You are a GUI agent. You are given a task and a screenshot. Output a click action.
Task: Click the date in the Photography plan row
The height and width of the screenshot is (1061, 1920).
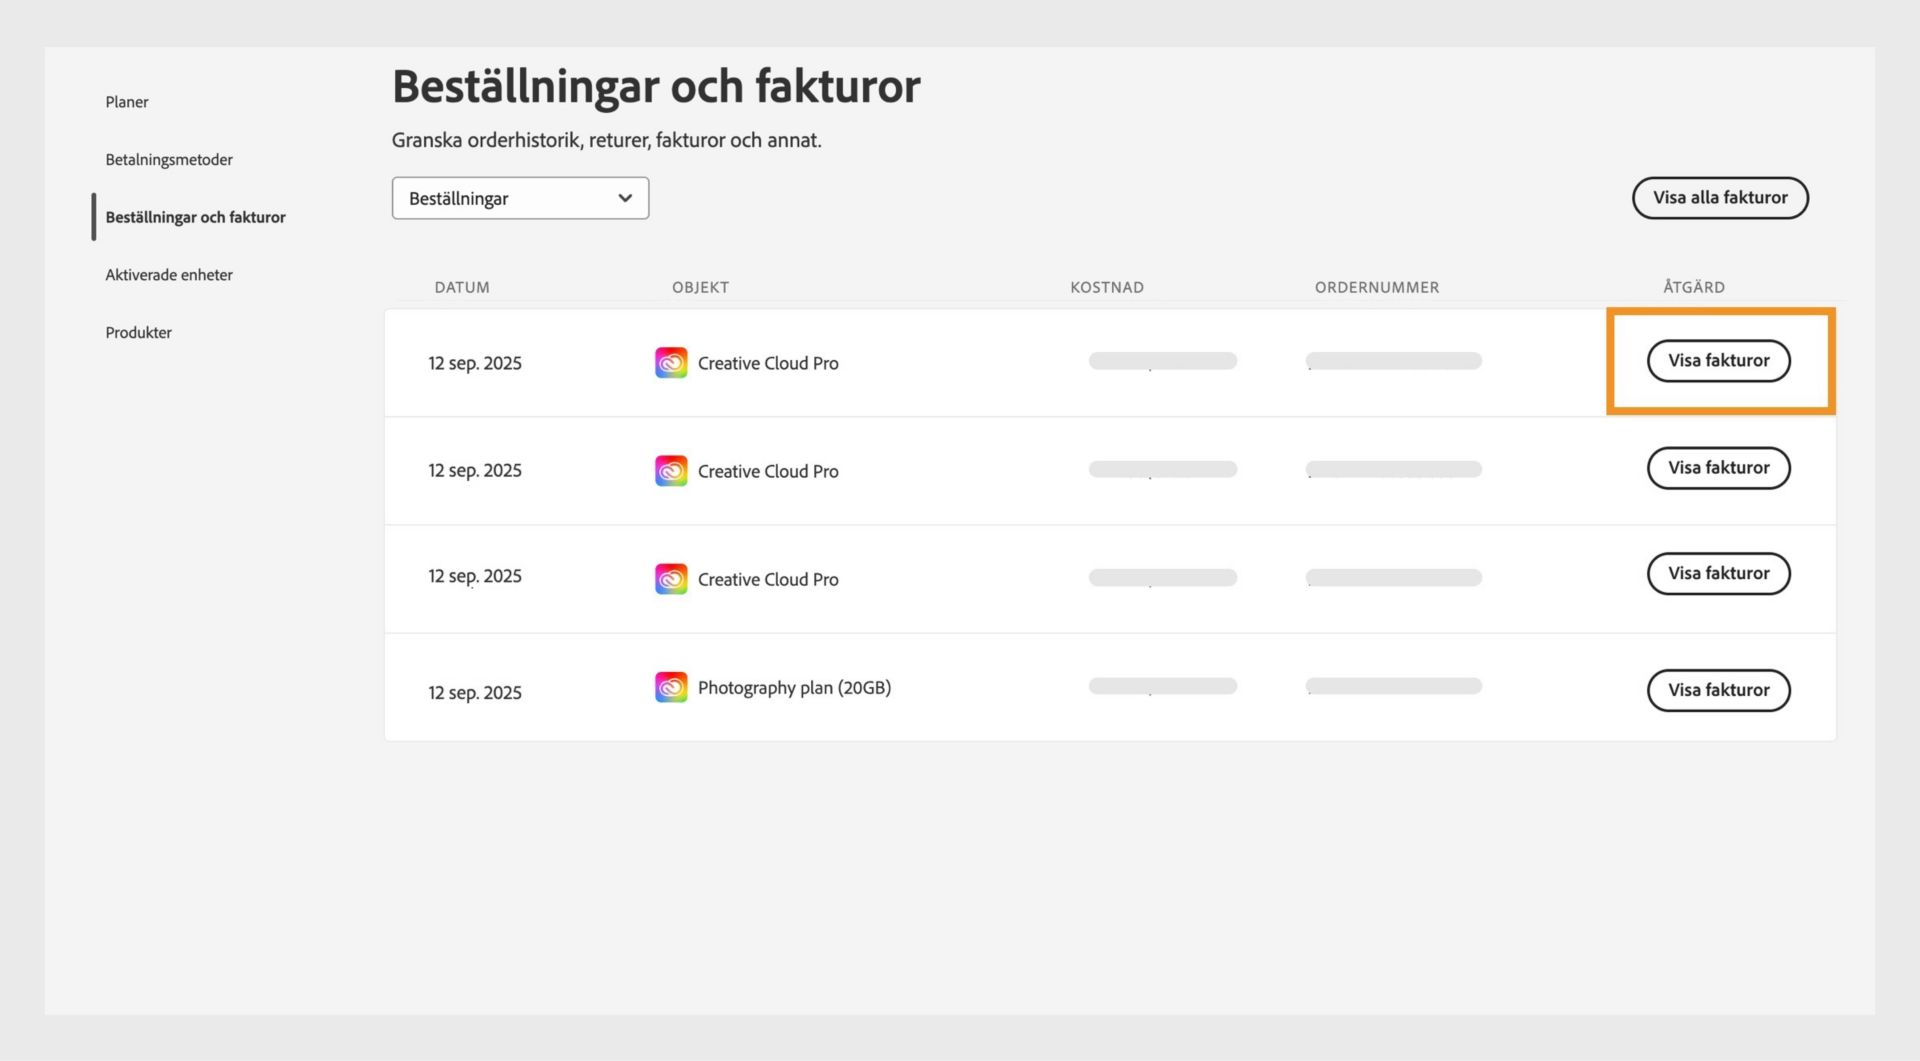475,693
